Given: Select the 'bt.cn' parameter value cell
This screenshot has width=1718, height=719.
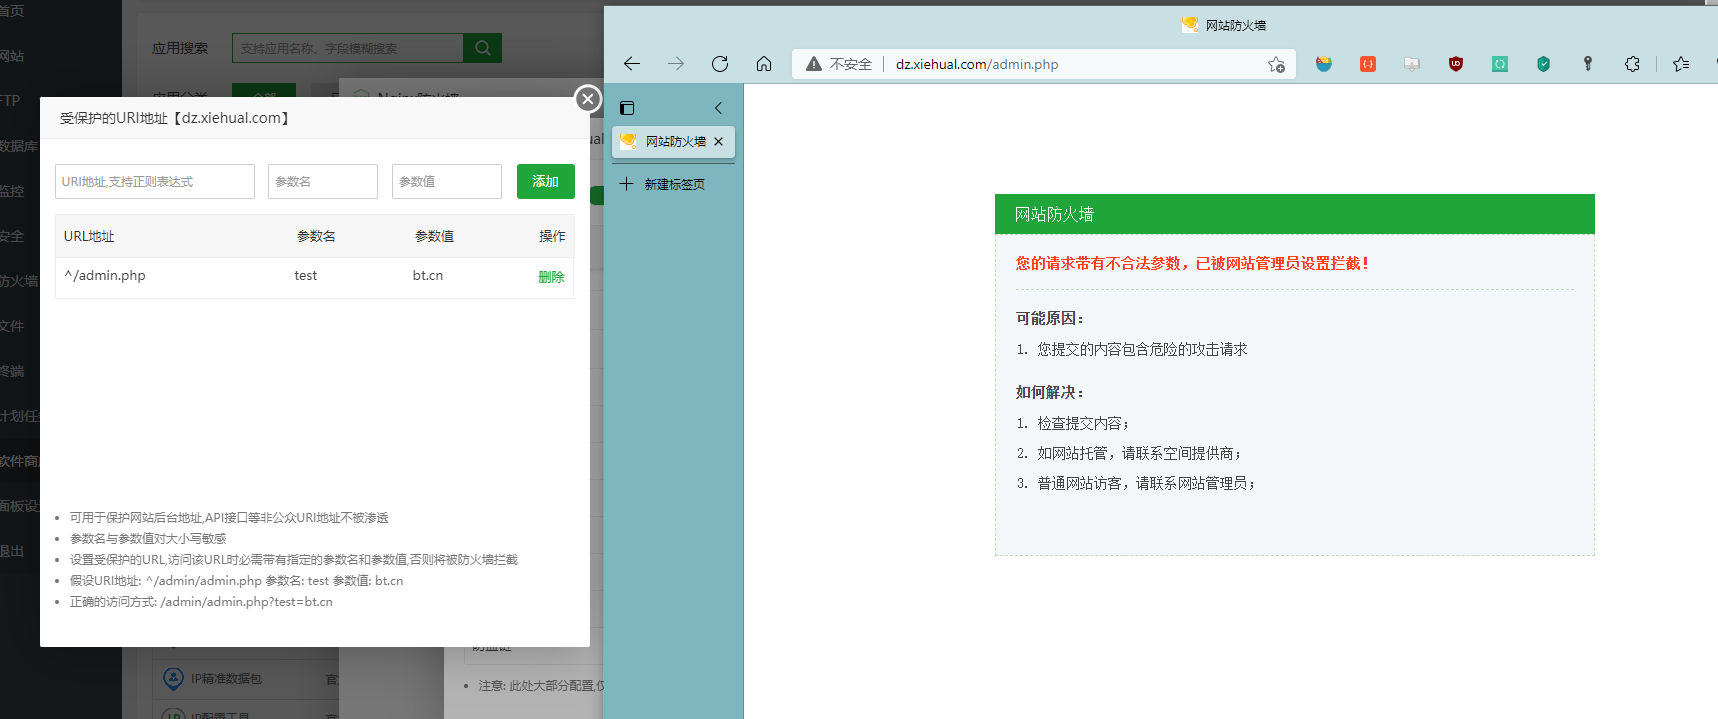Looking at the screenshot, I should [428, 275].
